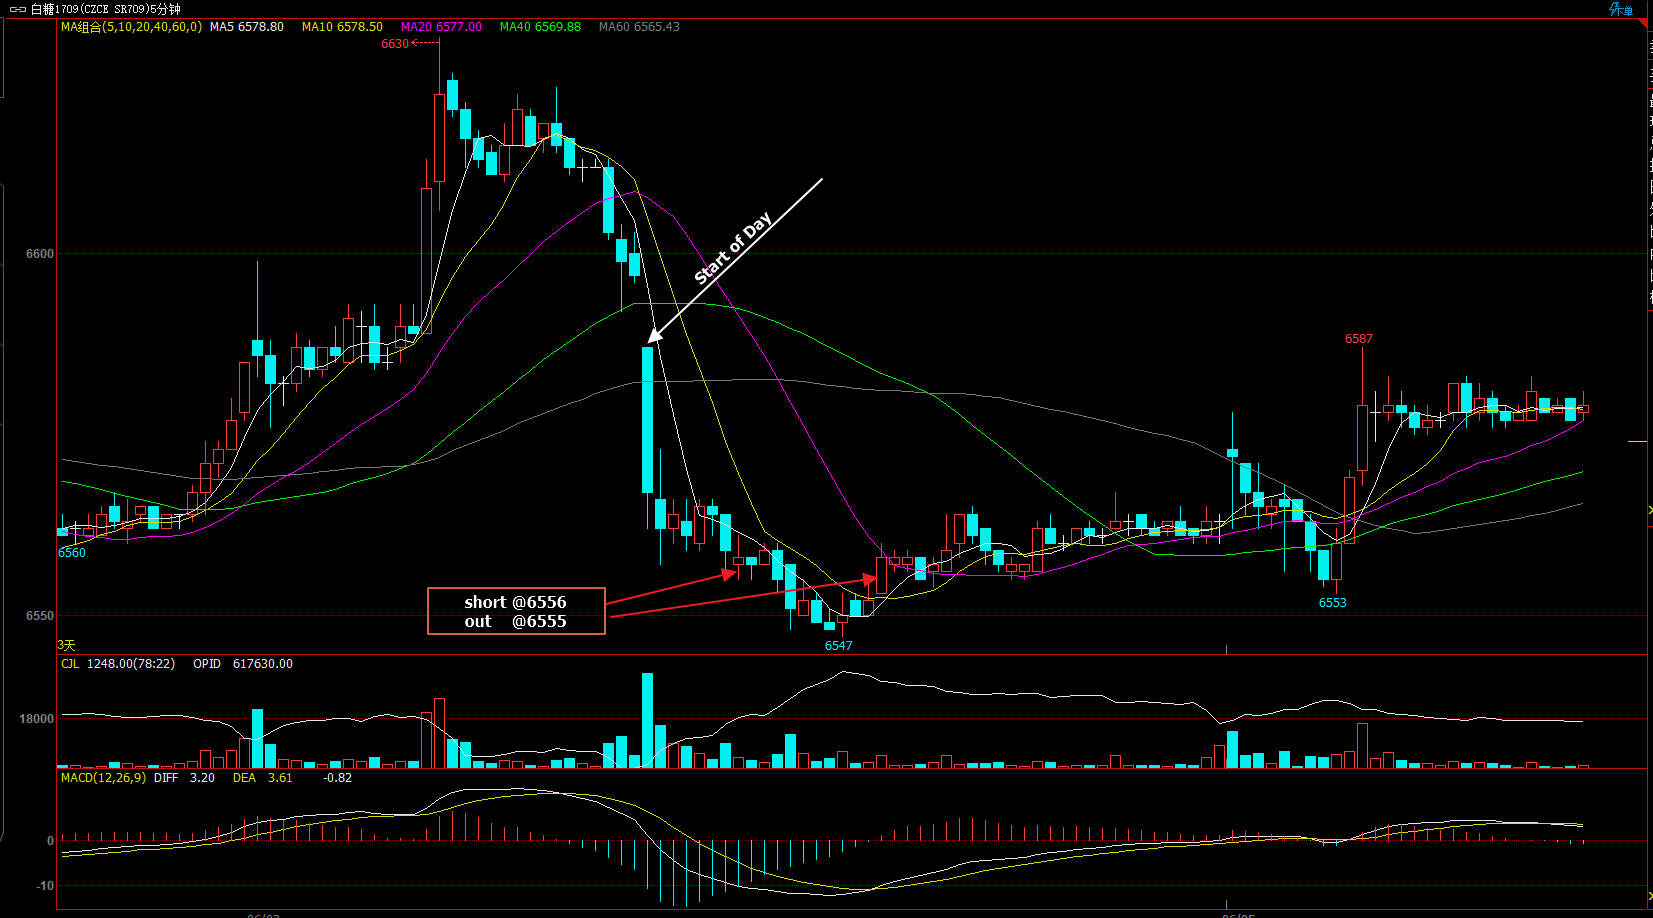The width and height of the screenshot is (1653, 918).
Task: Select the MA10 6578.50 value label
Action: pos(342,27)
